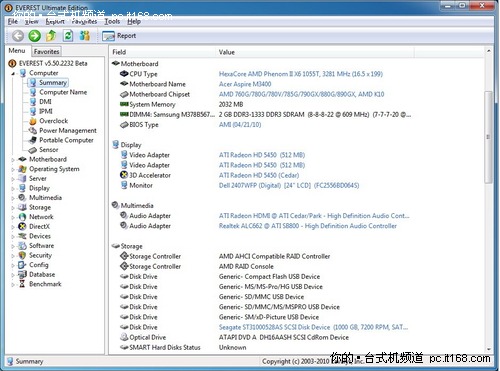Click the Portable Computer laptop icon
500x371 pixels.
click(x=33, y=140)
